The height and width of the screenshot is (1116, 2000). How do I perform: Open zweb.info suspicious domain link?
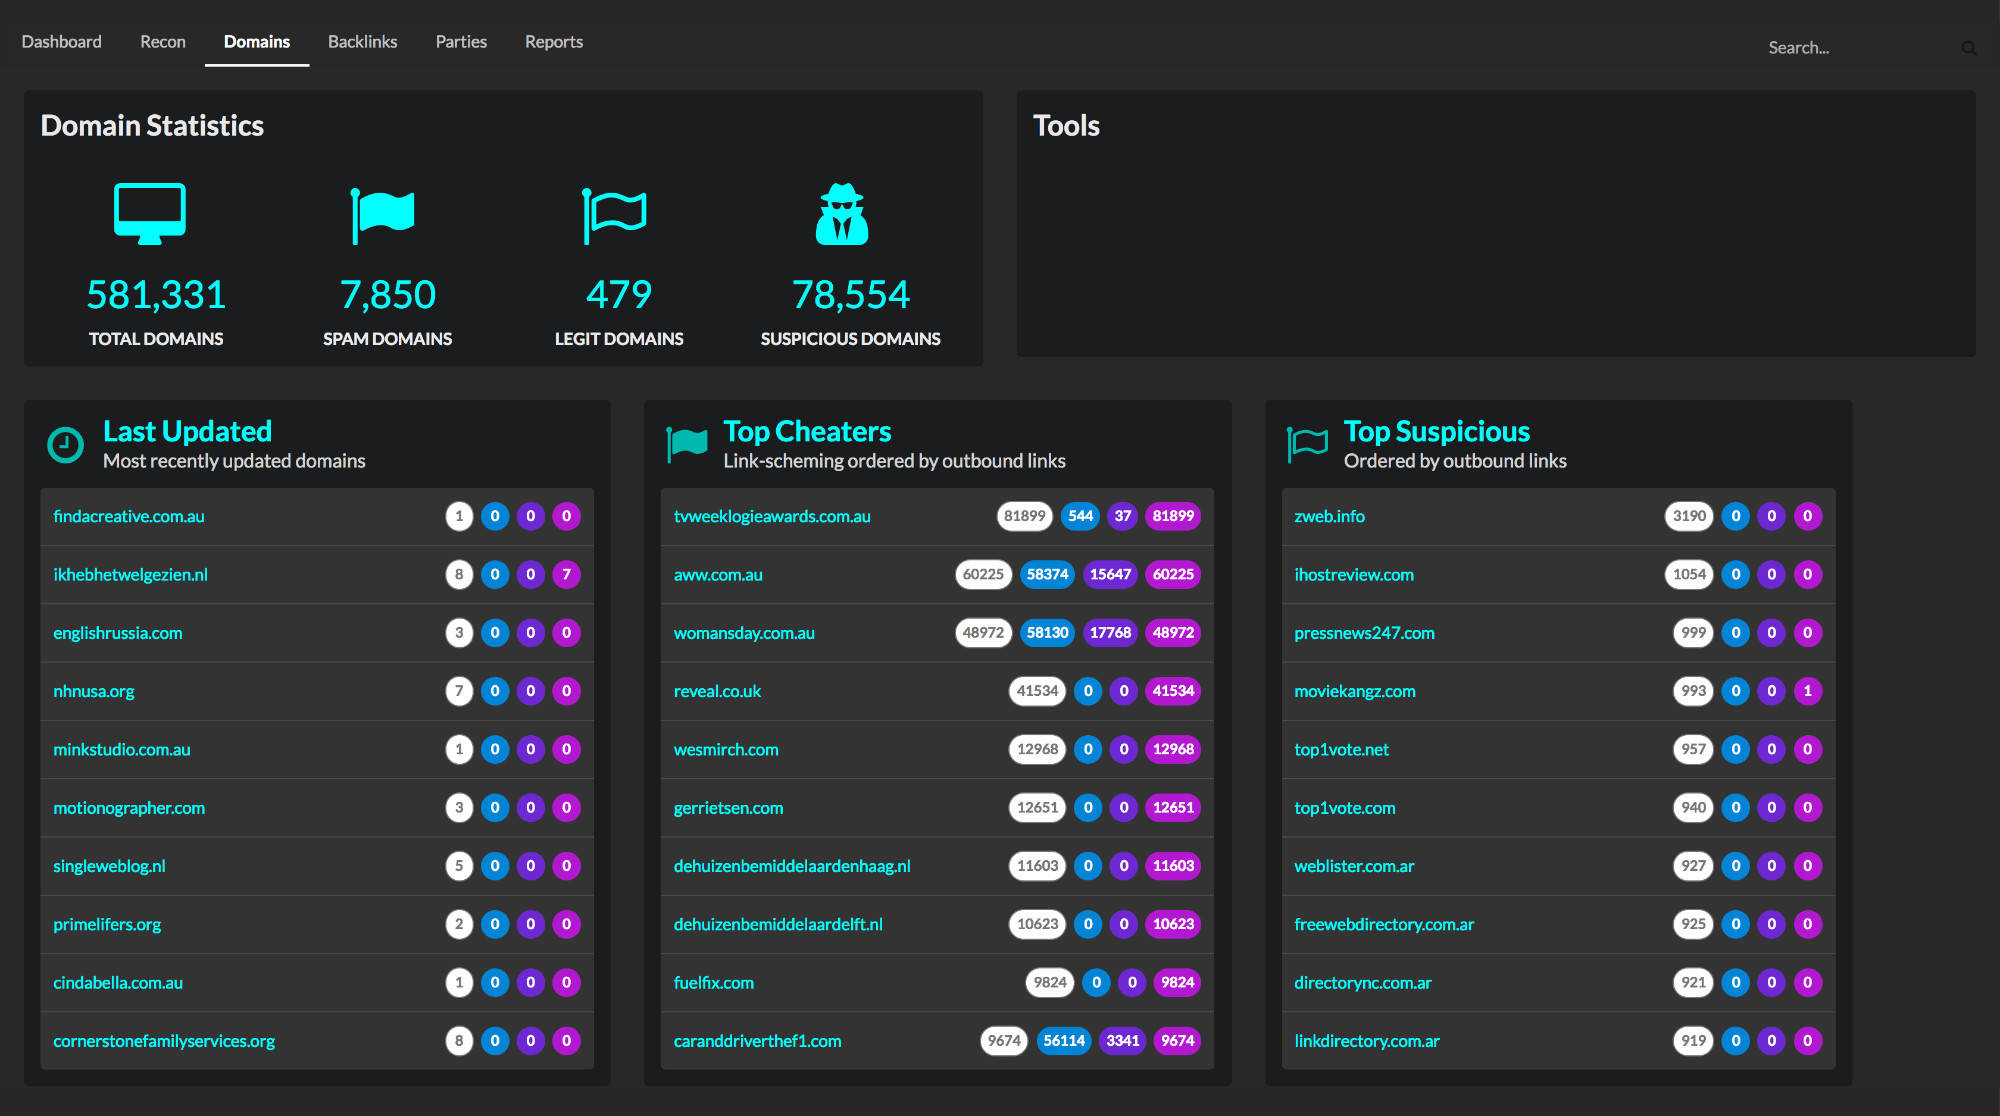click(1330, 517)
